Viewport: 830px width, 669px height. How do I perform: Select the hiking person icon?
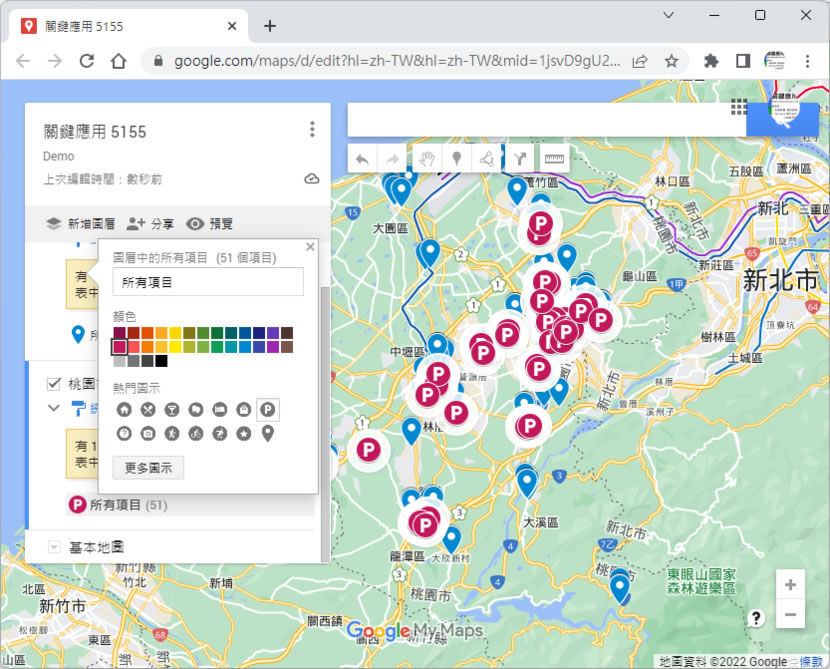click(172, 434)
